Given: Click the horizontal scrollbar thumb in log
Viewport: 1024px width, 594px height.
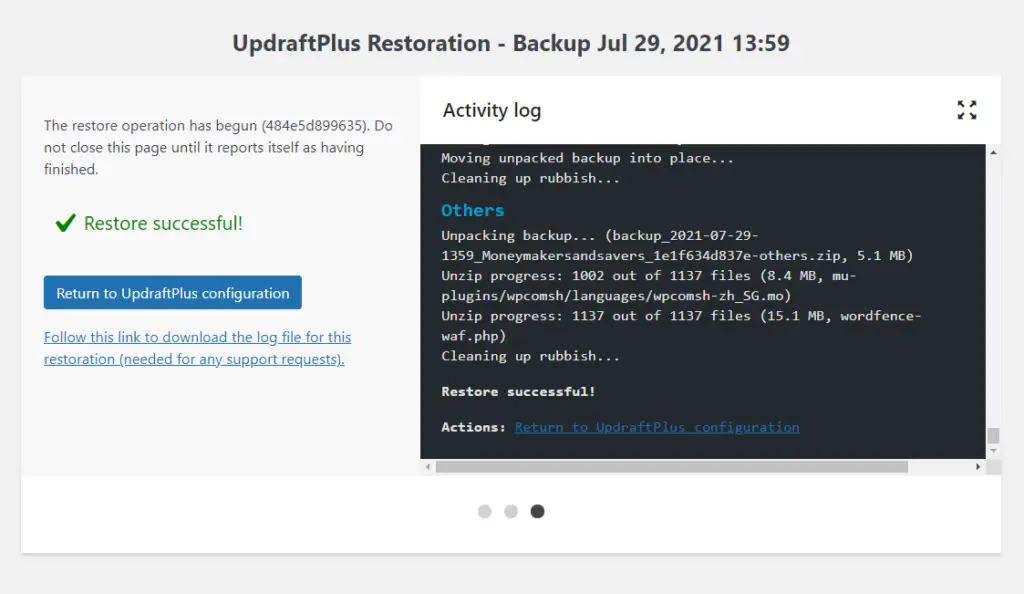Looking at the screenshot, I should [x=671, y=467].
